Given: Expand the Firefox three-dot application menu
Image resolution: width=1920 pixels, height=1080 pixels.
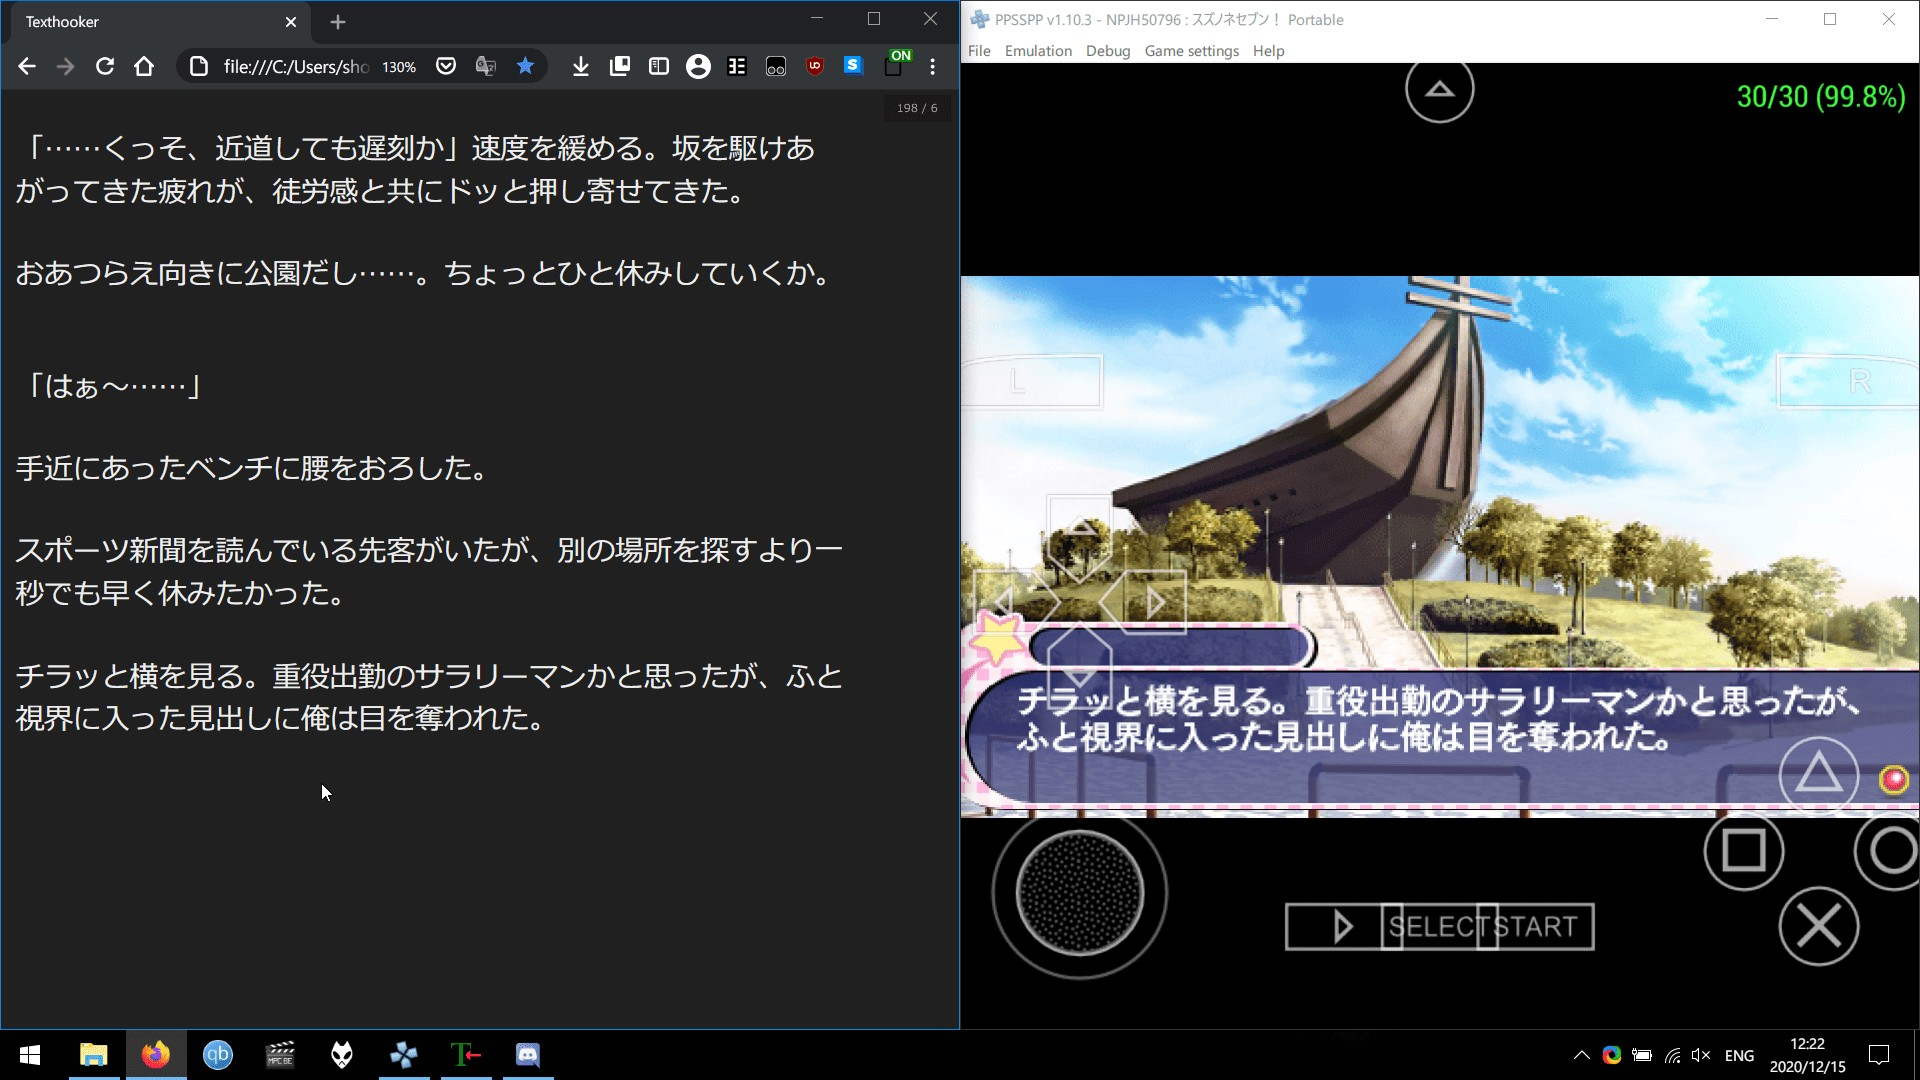Looking at the screenshot, I should (932, 66).
